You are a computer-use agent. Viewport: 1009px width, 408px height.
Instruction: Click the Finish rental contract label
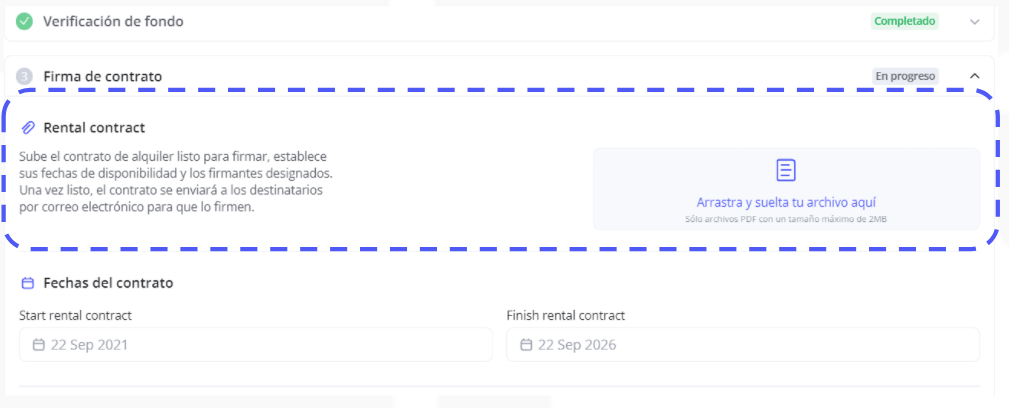pyautogui.click(x=566, y=315)
